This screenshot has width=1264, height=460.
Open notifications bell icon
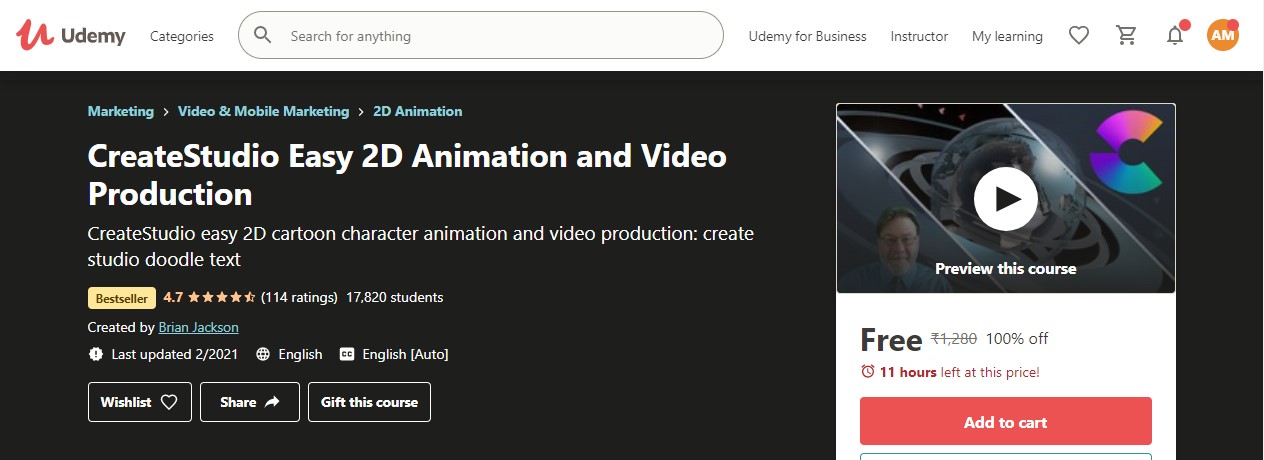click(1175, 36)
